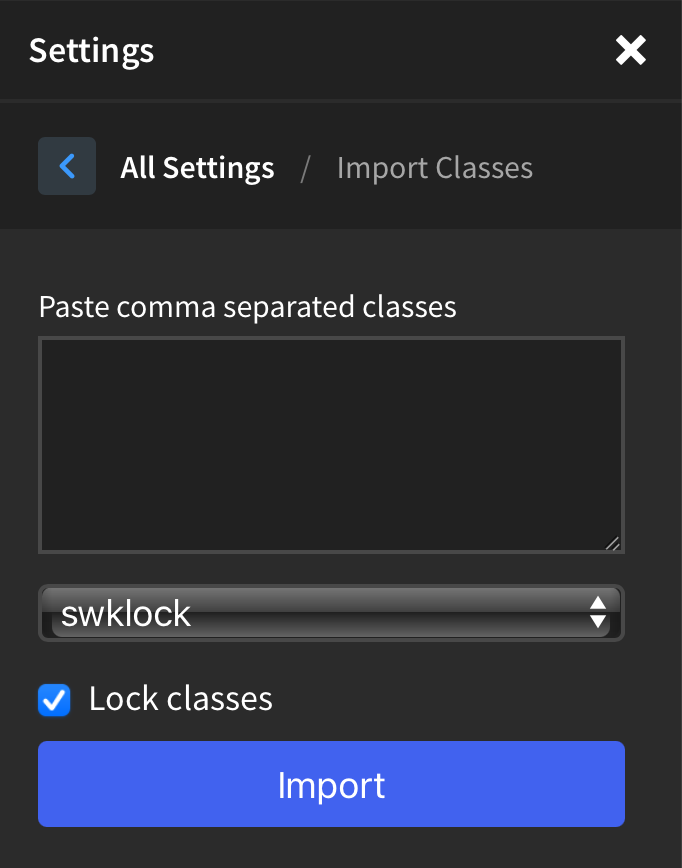Screen dimensions: 682x868
Task: Expand the project selector showing swklock
Action: [x=331, y=613]
